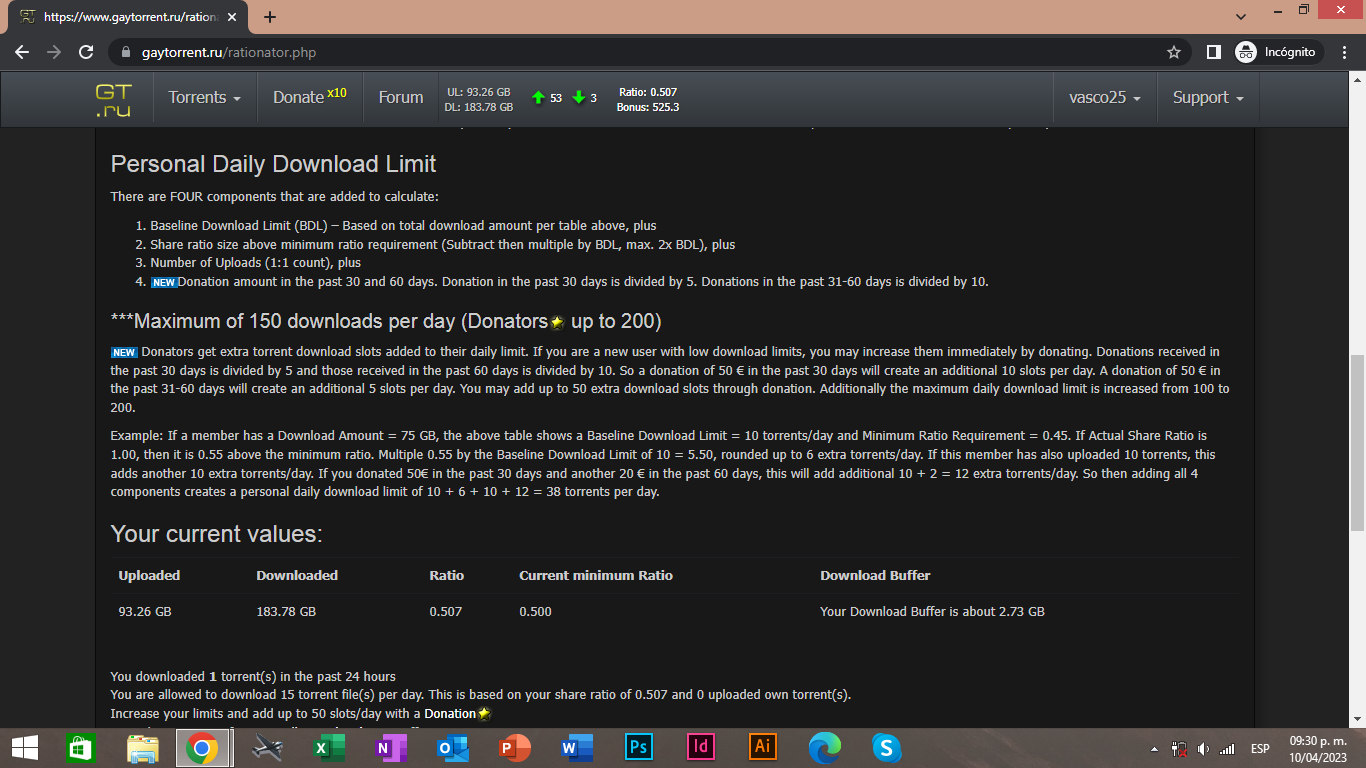Select Forum in the navigation bar

click(x=400, y=98)
